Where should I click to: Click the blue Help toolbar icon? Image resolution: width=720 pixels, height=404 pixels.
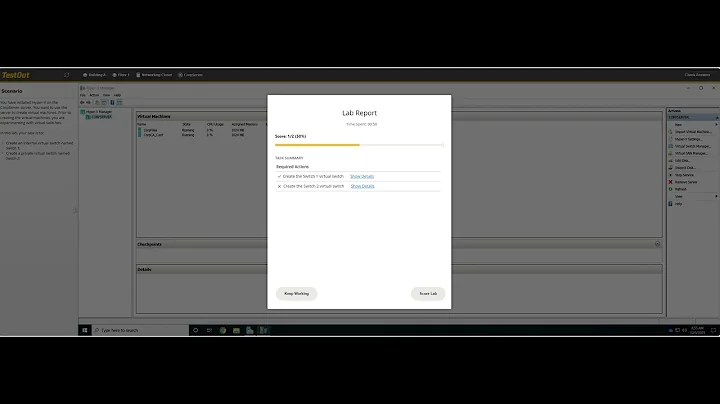click(112, 102)
